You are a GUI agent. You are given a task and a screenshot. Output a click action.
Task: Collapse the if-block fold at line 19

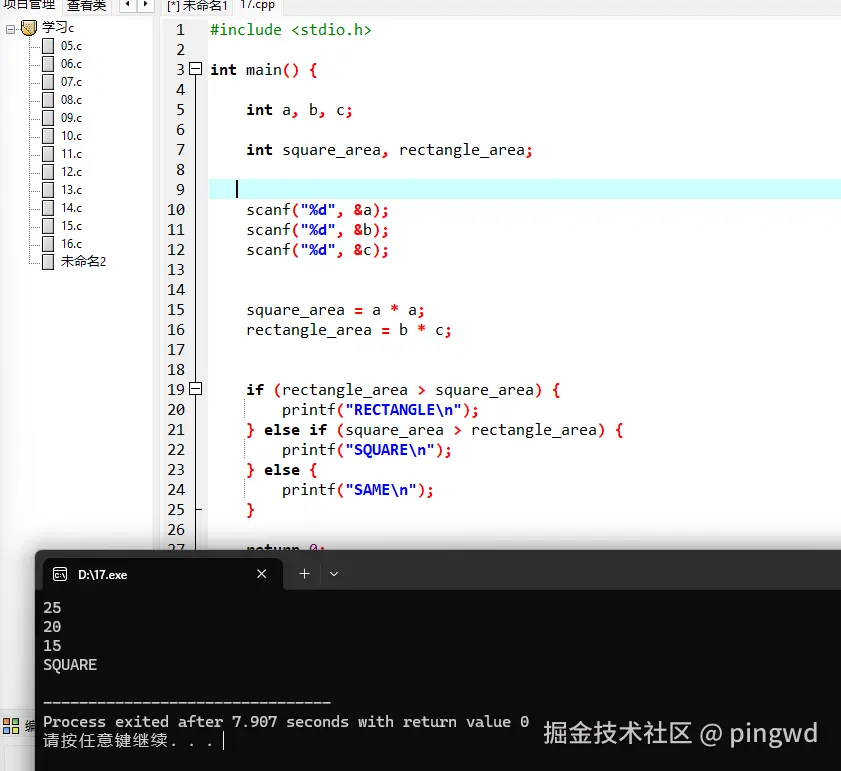pyautogui.click(x=196, y=389)
